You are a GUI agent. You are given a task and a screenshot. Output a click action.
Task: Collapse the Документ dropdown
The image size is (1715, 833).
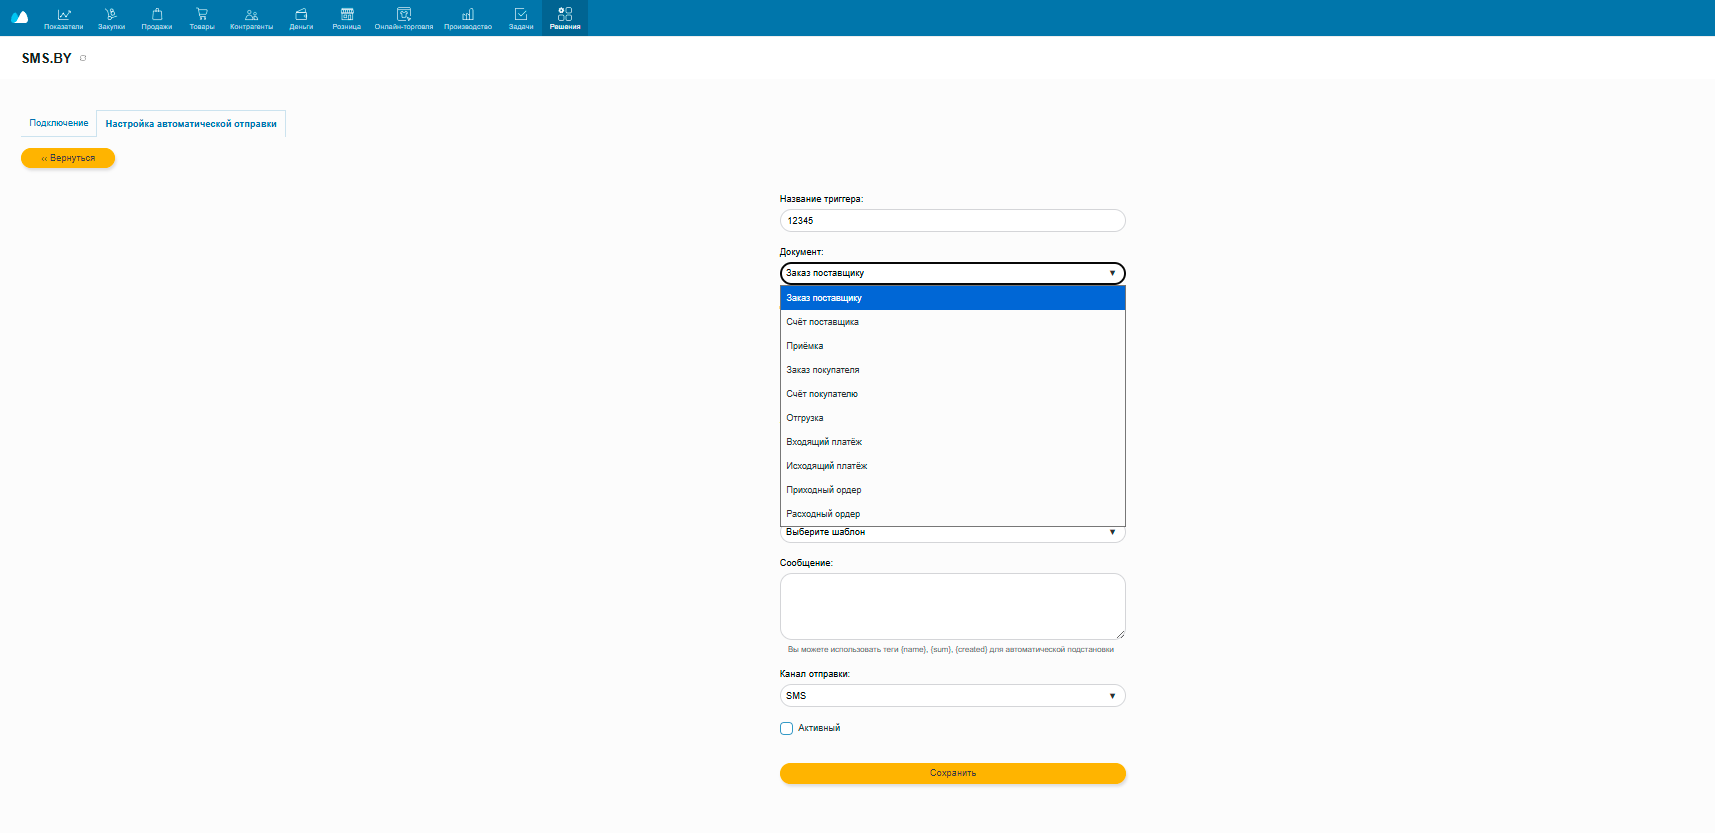tap(952, 273)
